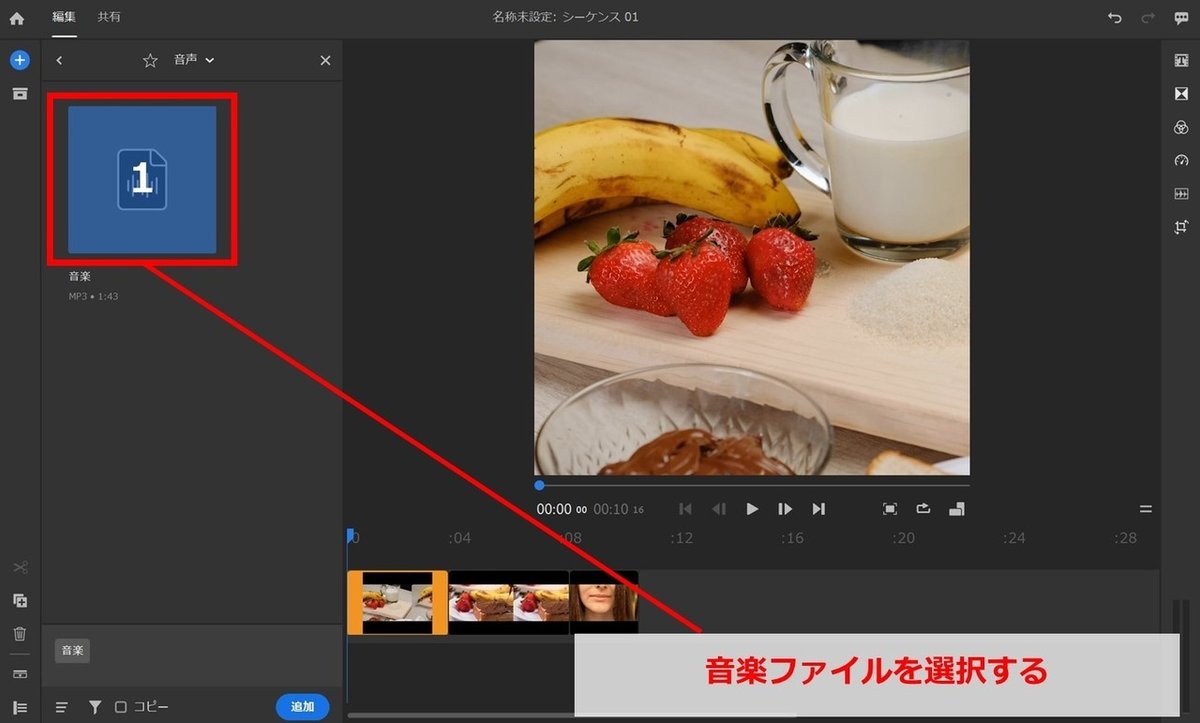Enter fullscreen preview mode
This screenshot has height=723, width=1200.
[890, 509]
